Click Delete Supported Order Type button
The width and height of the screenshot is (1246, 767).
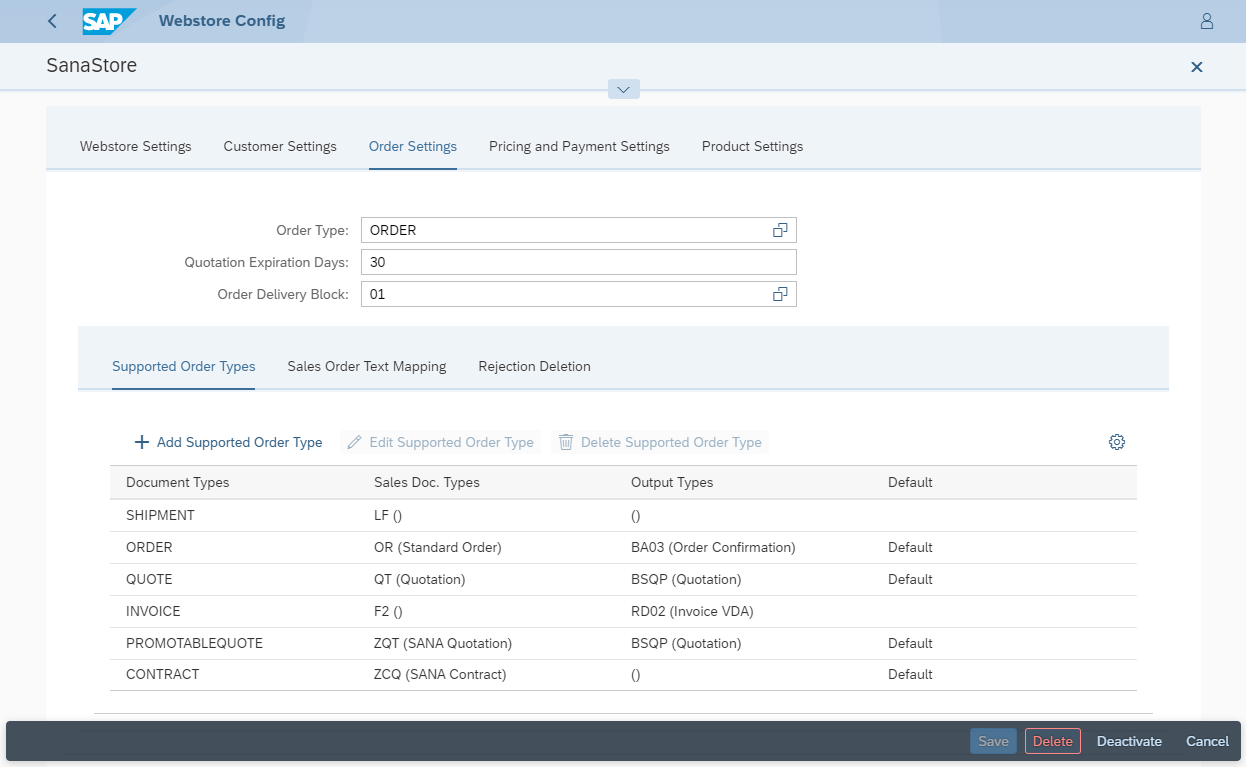click(660, 442)
